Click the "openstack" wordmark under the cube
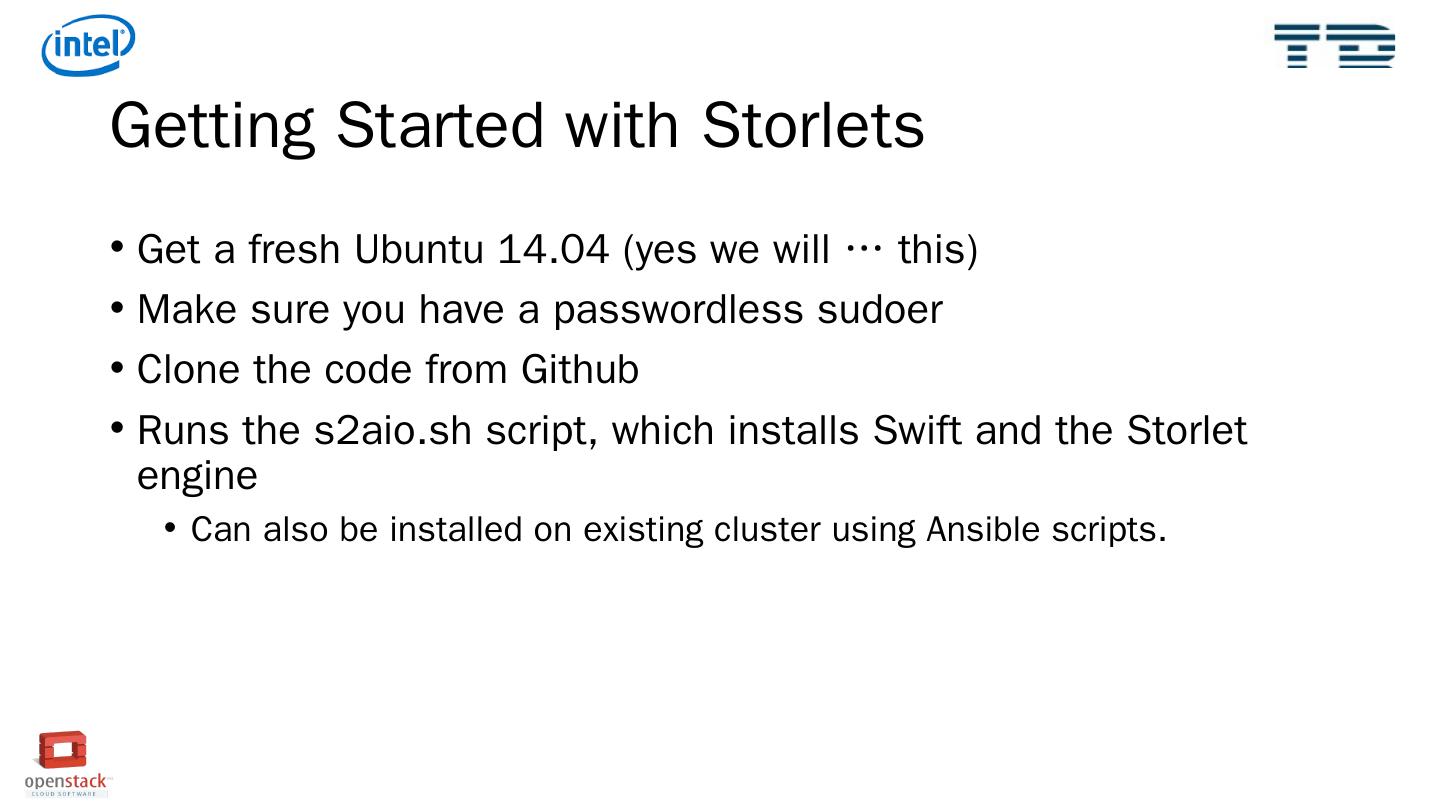The height and width of the screenshot is (810, 1440). (x=66, y=781)
